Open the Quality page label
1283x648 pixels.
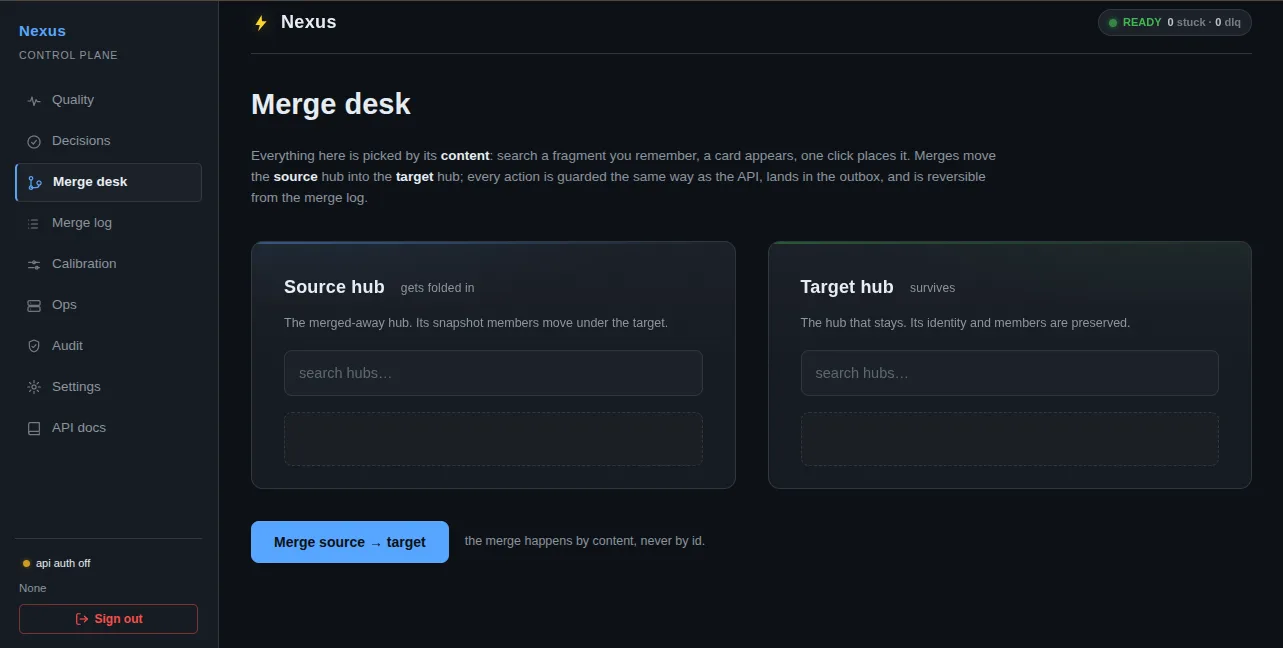click(x=73, y=100)
